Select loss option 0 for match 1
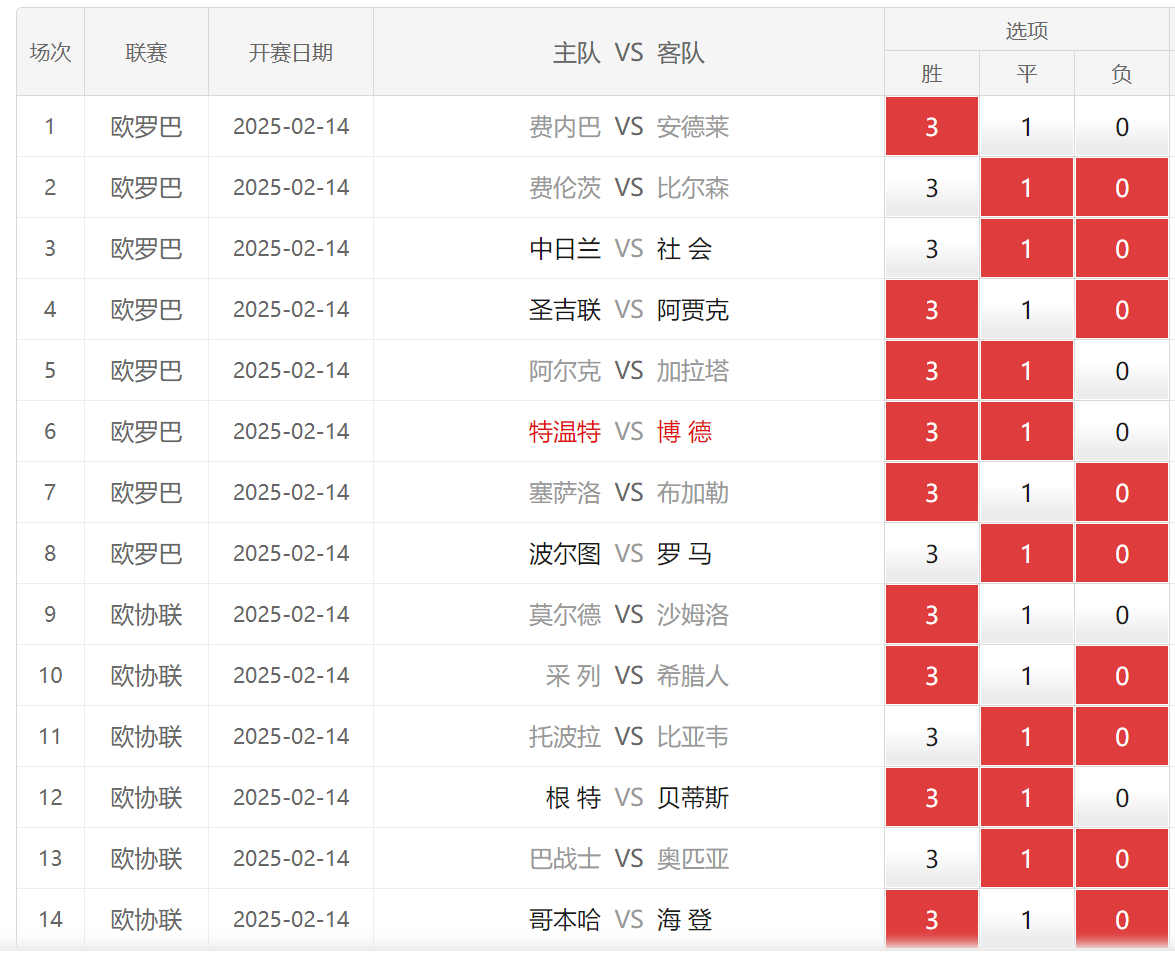This screenshot has width=1175, height=961. 1122,127
